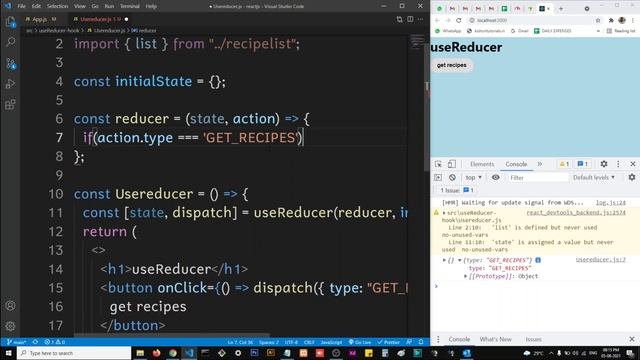Image resolution: width=640 pixels, height=360 pixels.
Task: Expand the [[Prototype]]: Object entry
Action: [x=466, y=276]
